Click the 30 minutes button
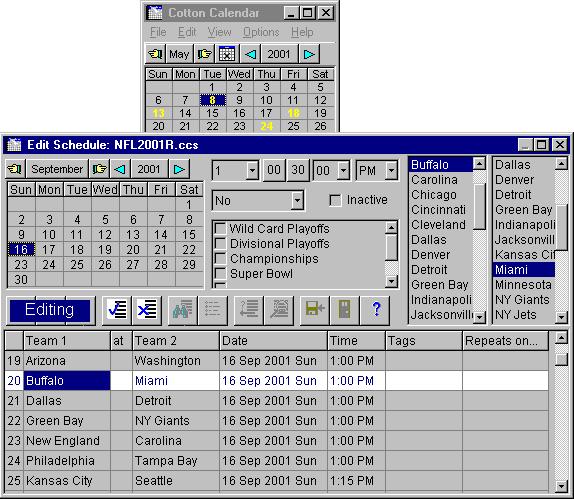Viewport: 574px width, 499px height. tap(298, 170)
